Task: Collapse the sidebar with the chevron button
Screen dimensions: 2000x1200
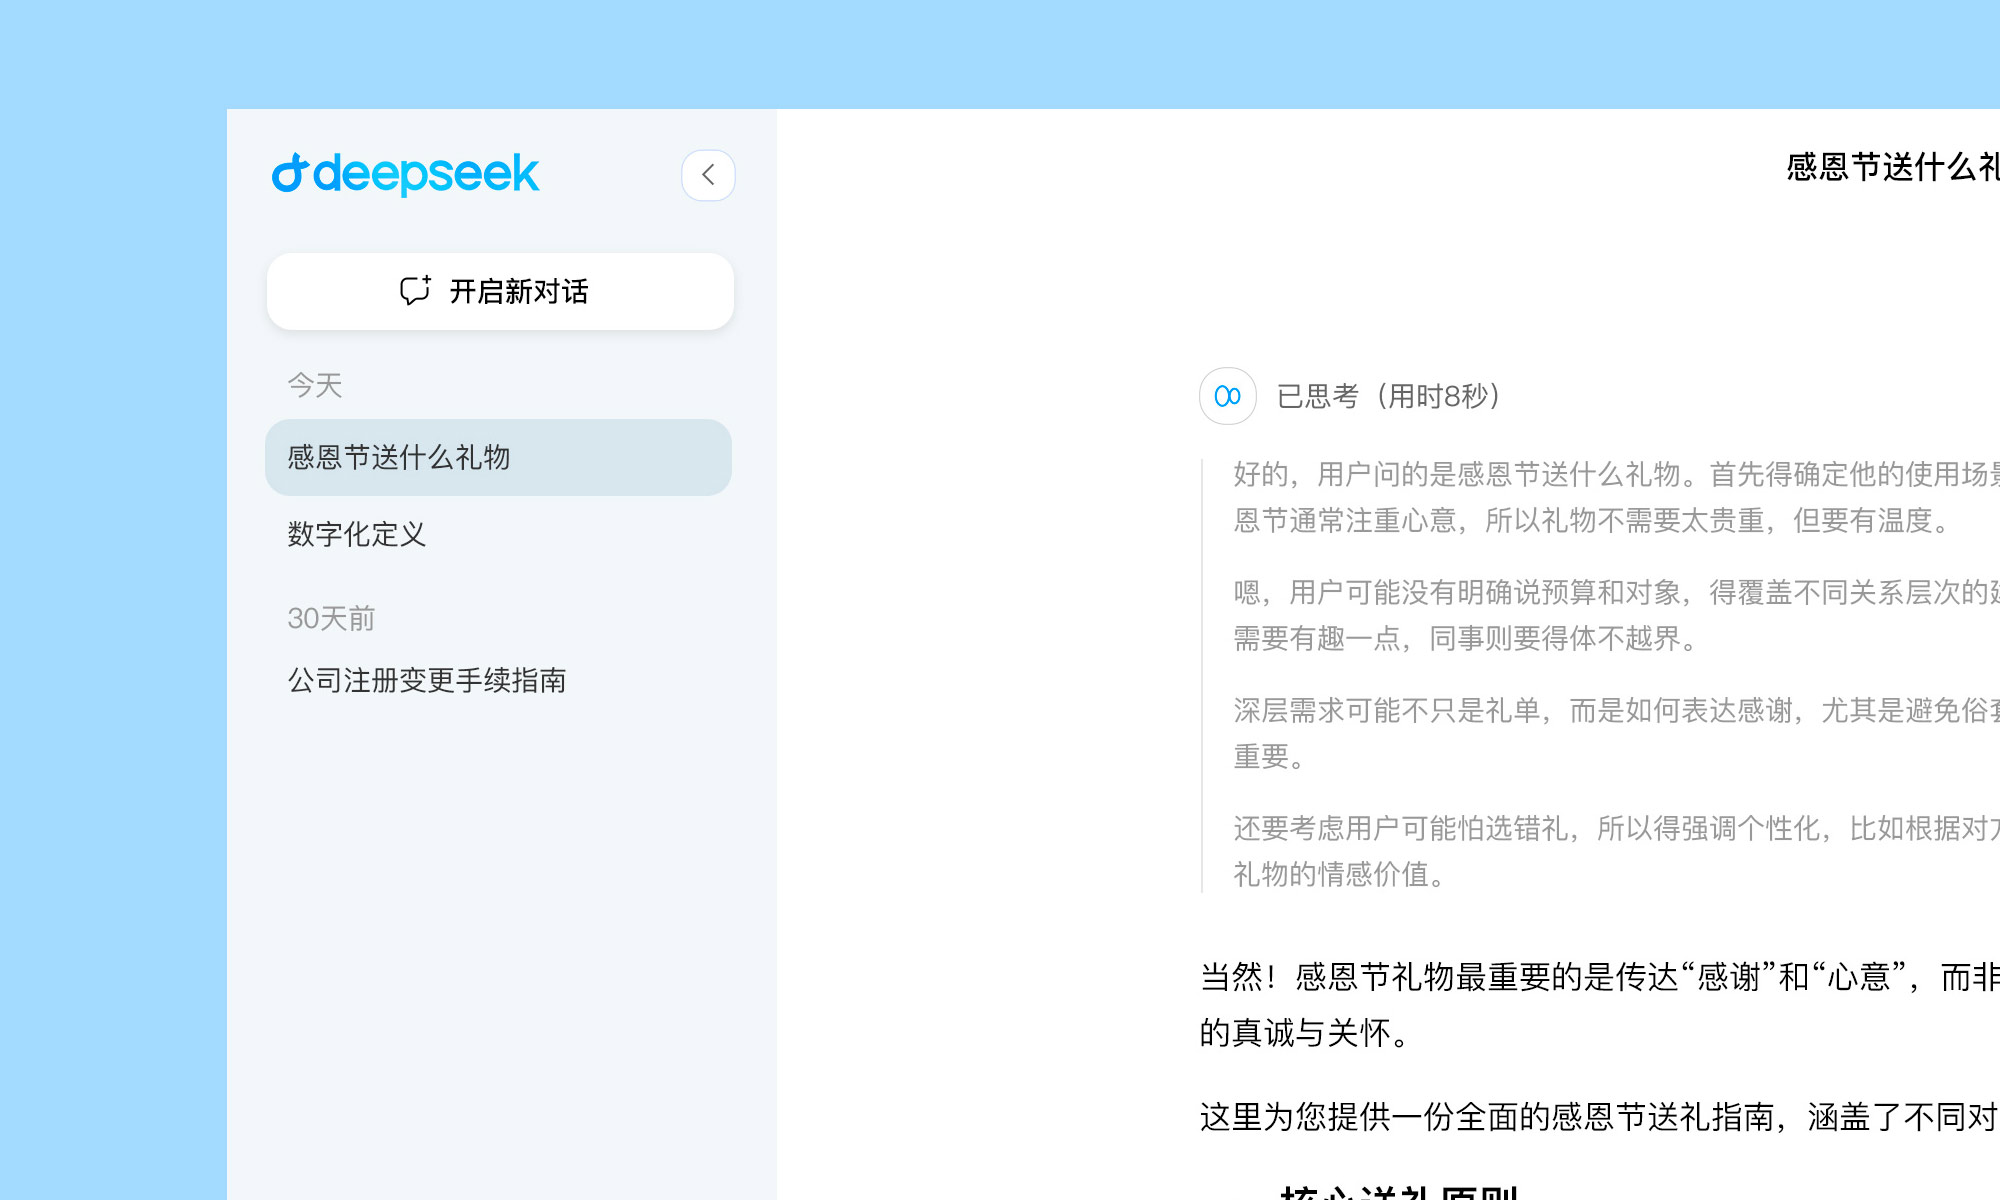Action: 708,175
